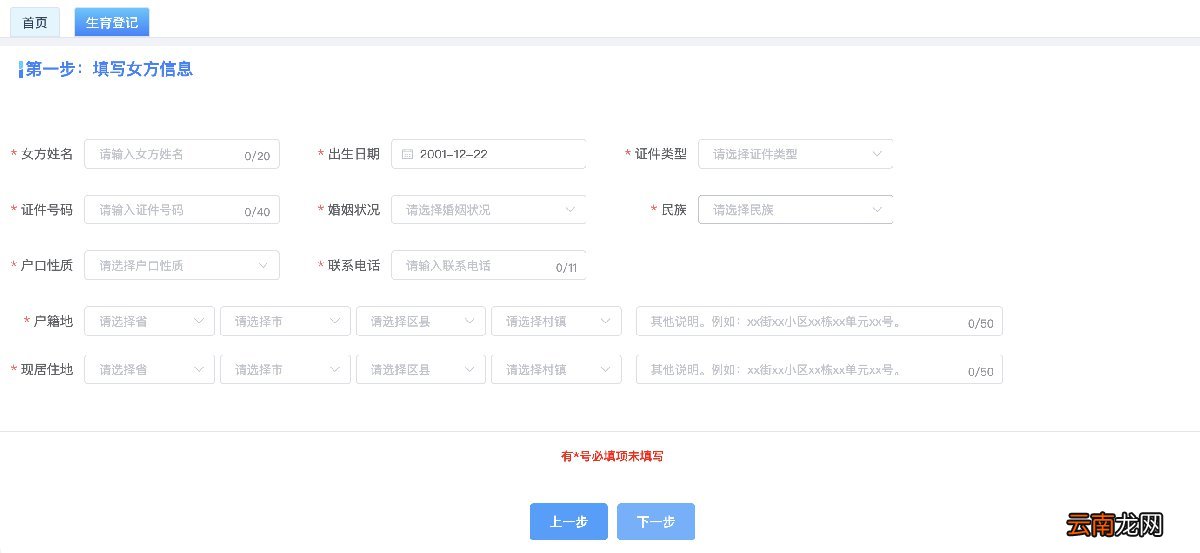Click the 女方姓名 input field
This screenshot has height=553, width=1200.
pyautogui.click(x=182, y=154)
